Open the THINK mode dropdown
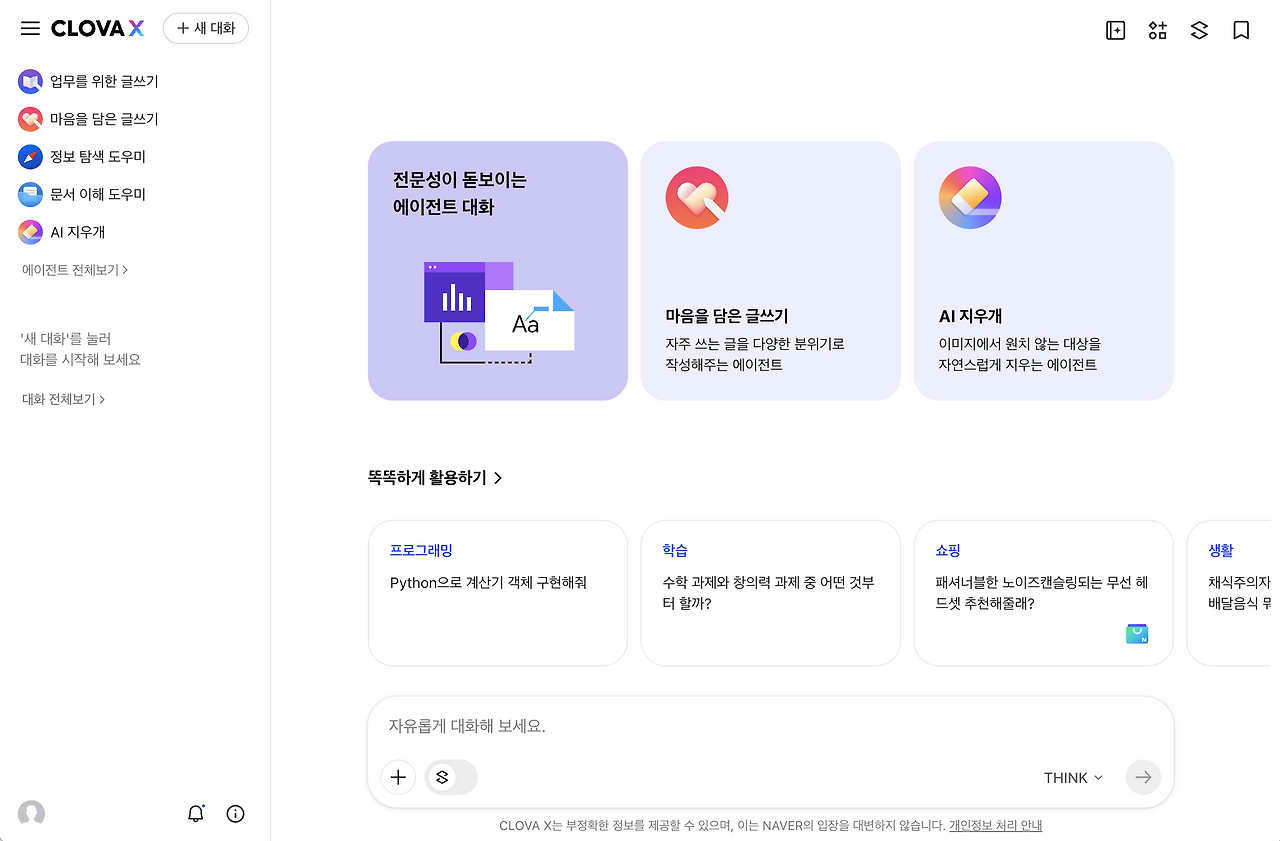This screenshot has height=841, width=1280. point(1073,778)
